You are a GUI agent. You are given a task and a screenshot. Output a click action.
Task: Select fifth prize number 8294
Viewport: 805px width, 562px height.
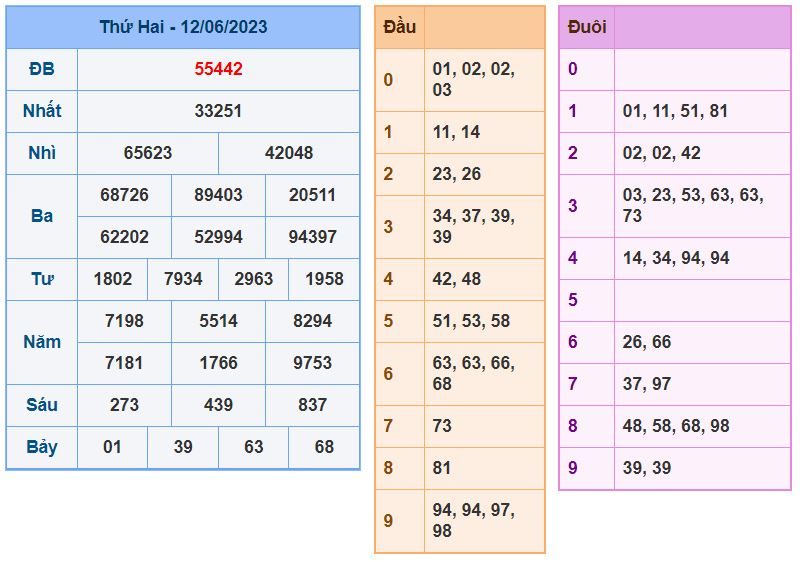312,321
